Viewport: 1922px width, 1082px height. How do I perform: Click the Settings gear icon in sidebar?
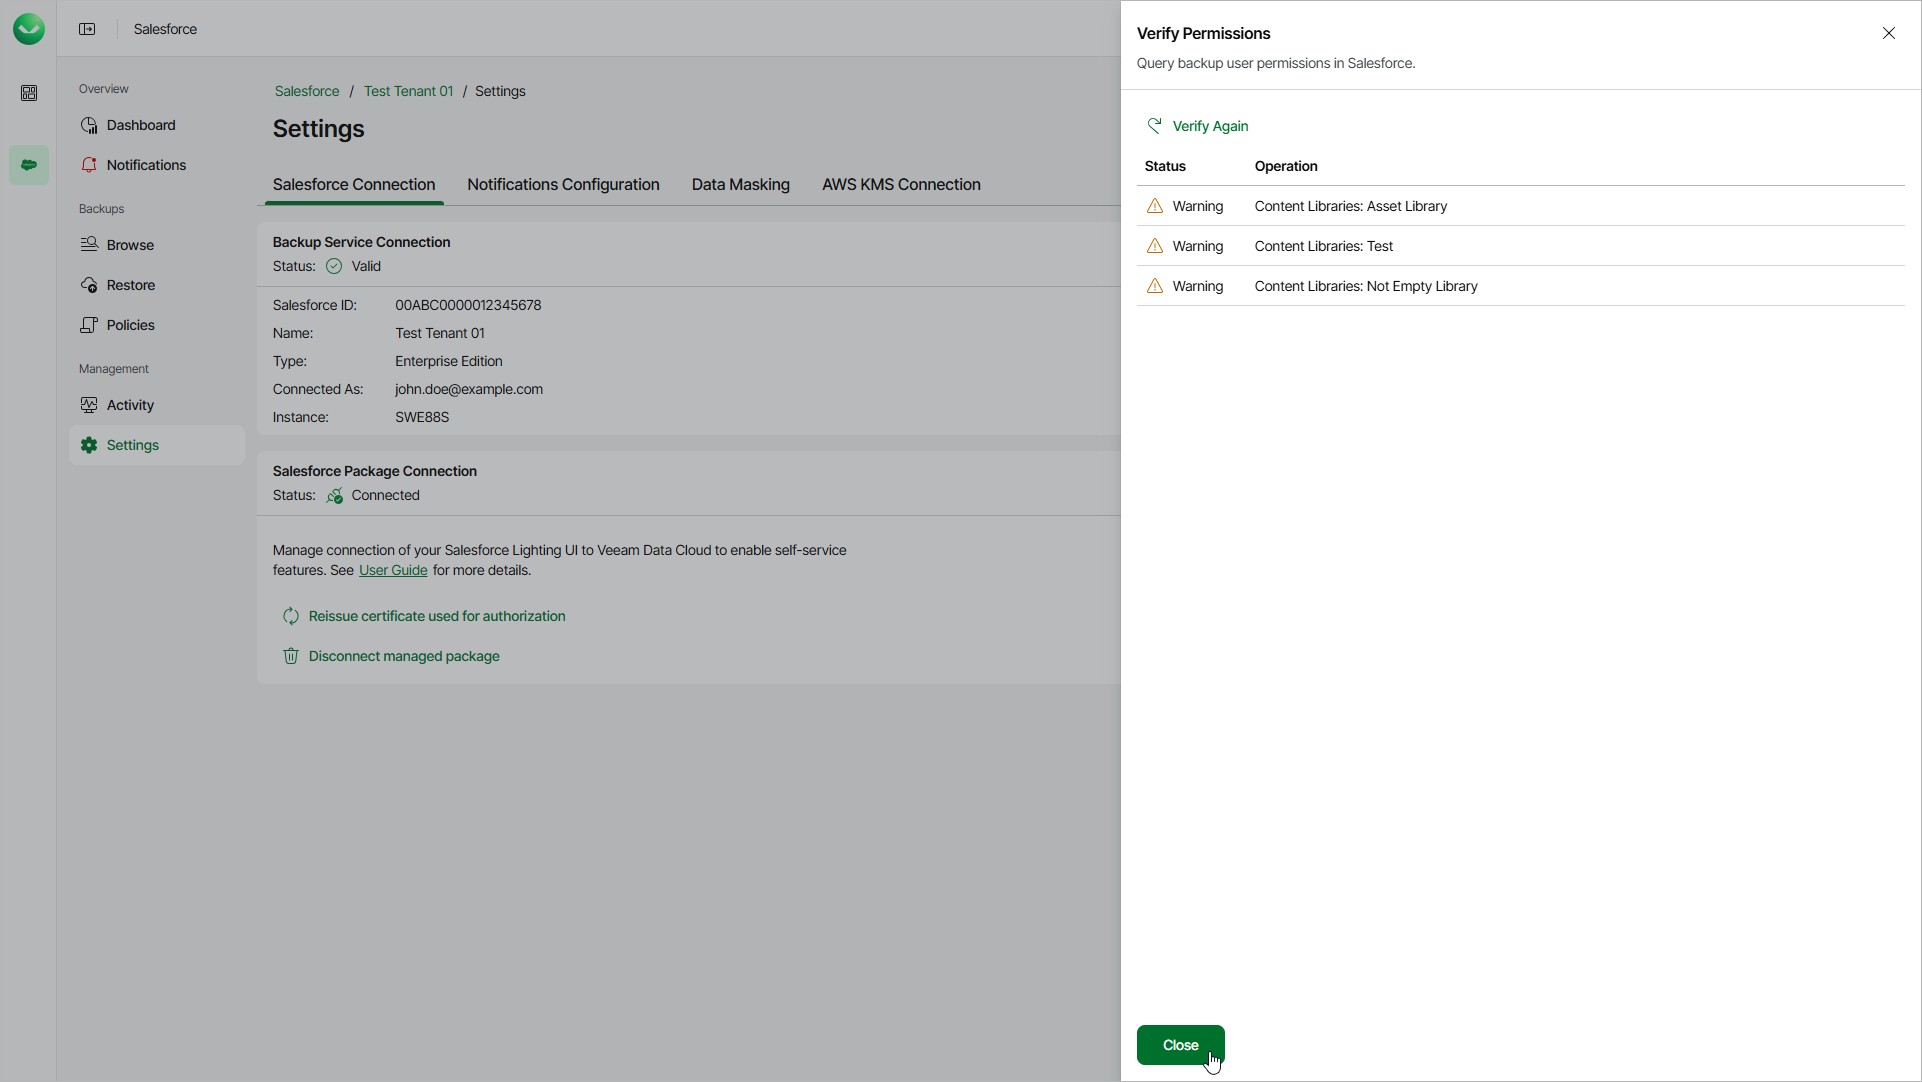(x=89, y=445)
